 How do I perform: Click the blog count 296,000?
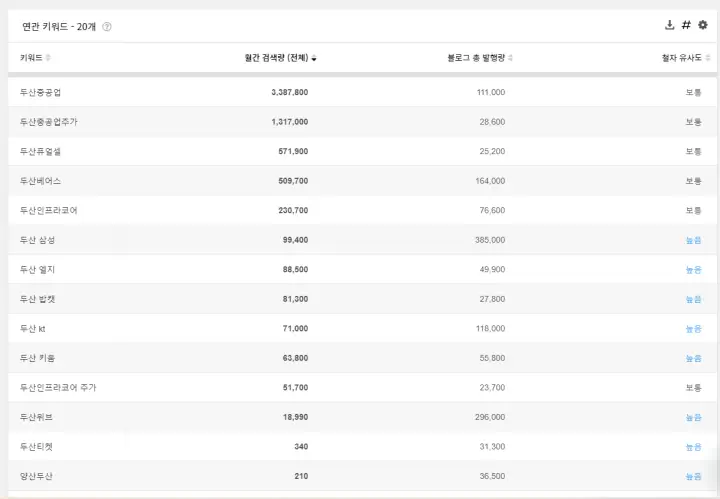click(490, 417)
